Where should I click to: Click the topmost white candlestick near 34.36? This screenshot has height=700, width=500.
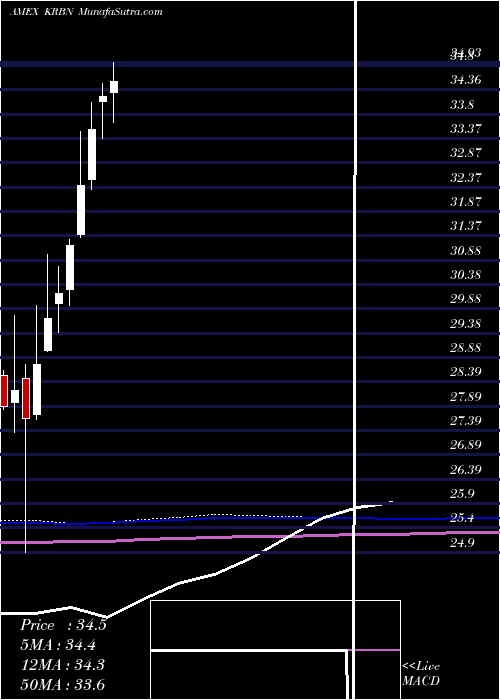click(114, 87)
